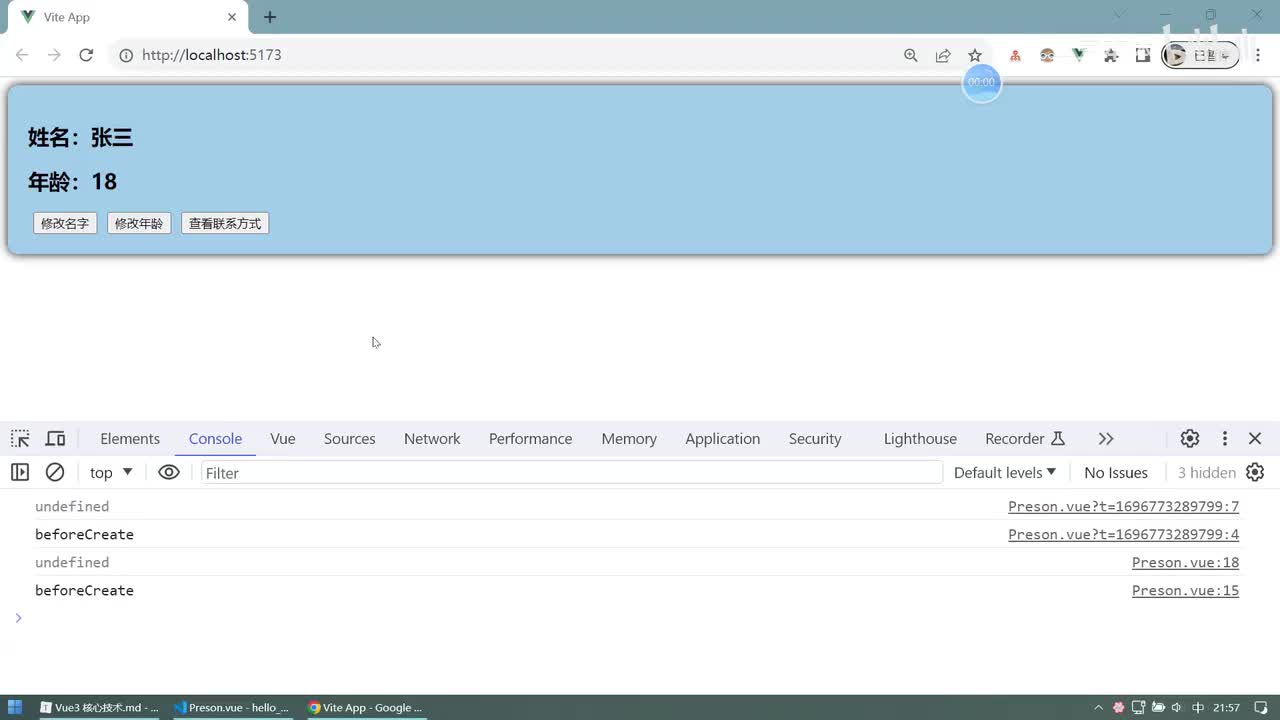Open the Elements panel tab

pos(130,439)
